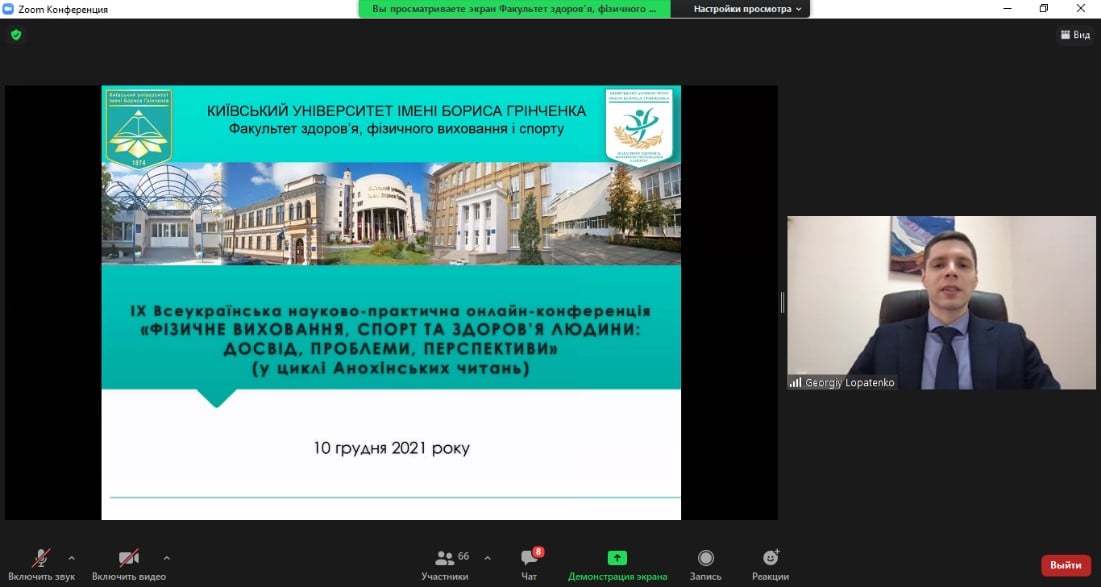This screenshot has height=587, width=1101.
Task: Expand audio options arrow beside microphone
Action: pos(71,558)
